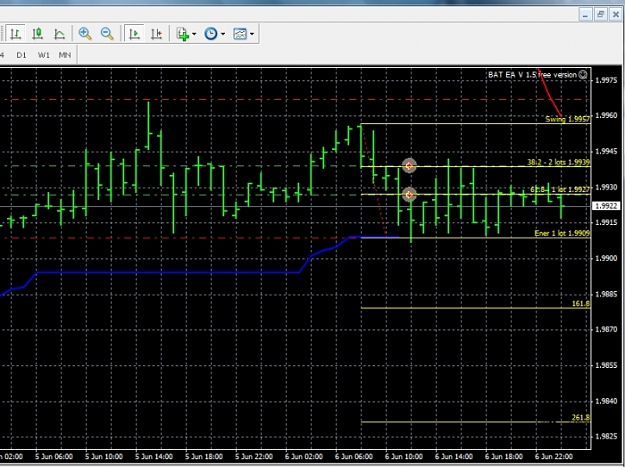Viewport: 625px width, 467px height.
Task: Select the 61.8 - 1 lot 1.9927 label
Action: pyautogui.click(x=560, y=190)
